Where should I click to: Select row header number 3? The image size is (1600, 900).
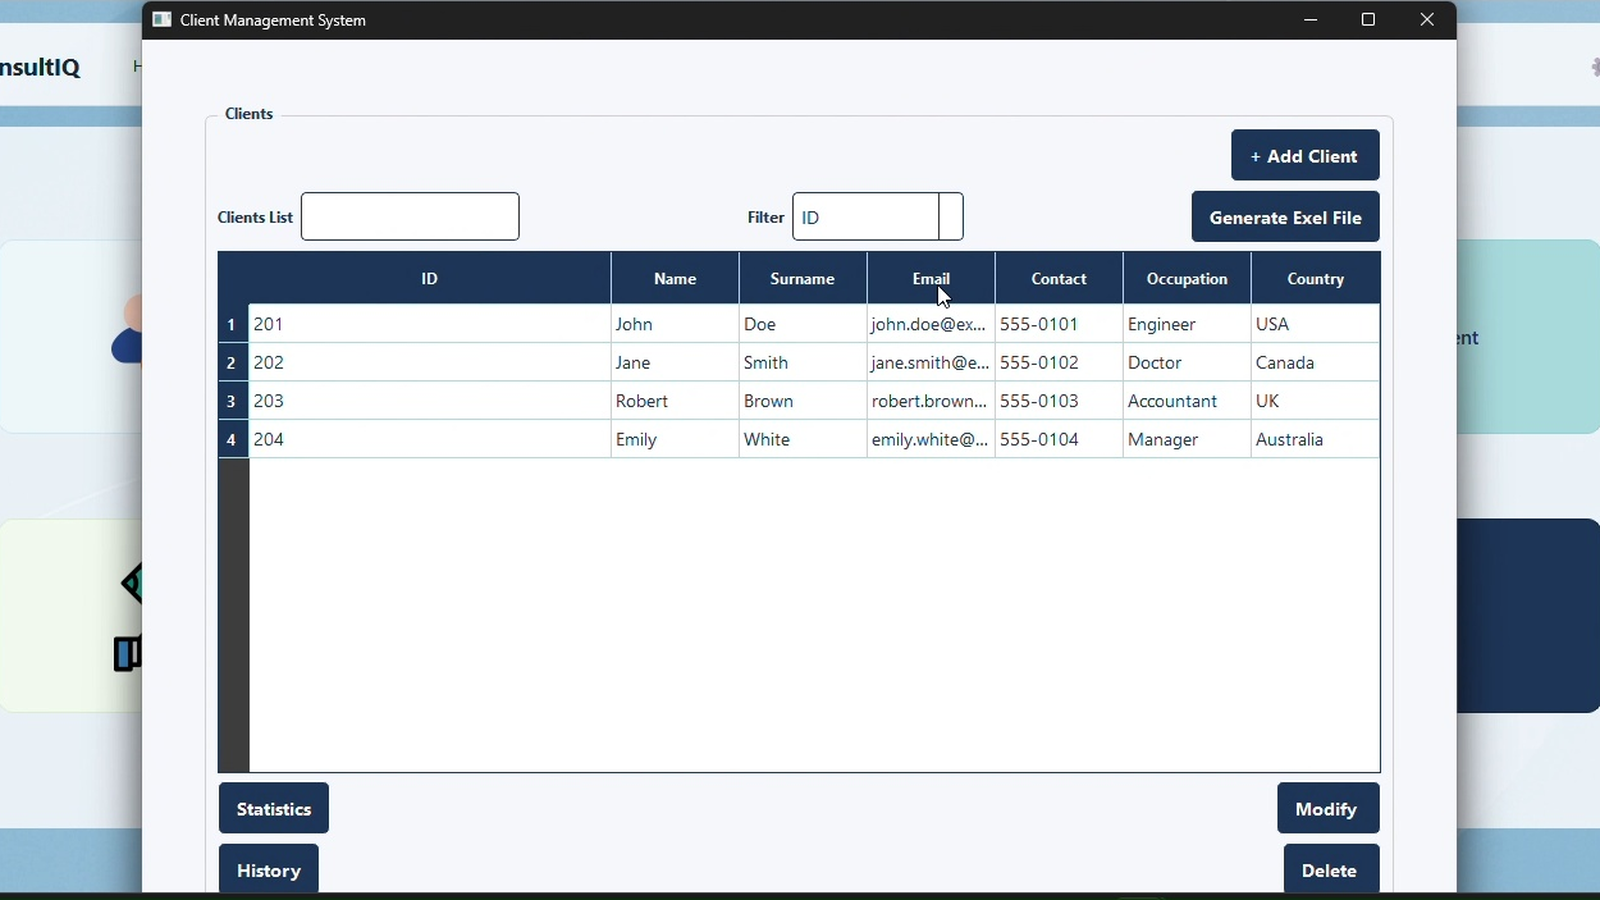coord(233,400)
